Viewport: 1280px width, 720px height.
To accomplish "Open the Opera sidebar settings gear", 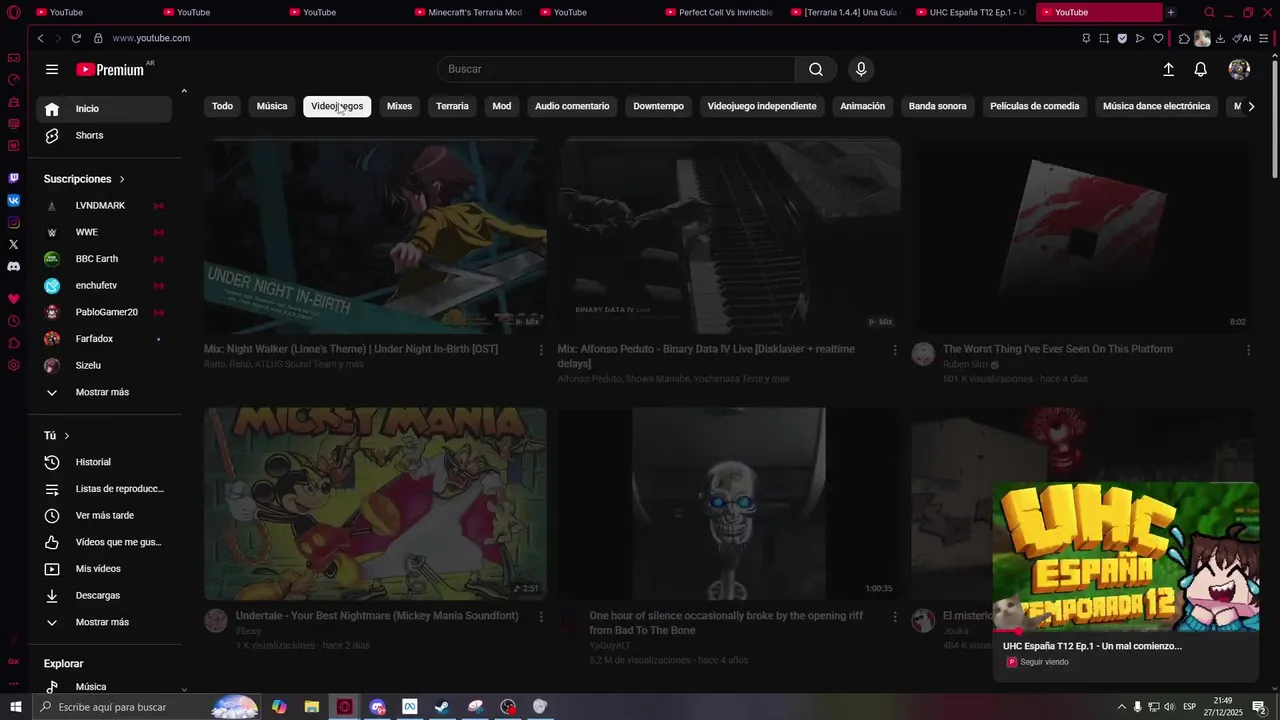I will click(x=13, y=365).
